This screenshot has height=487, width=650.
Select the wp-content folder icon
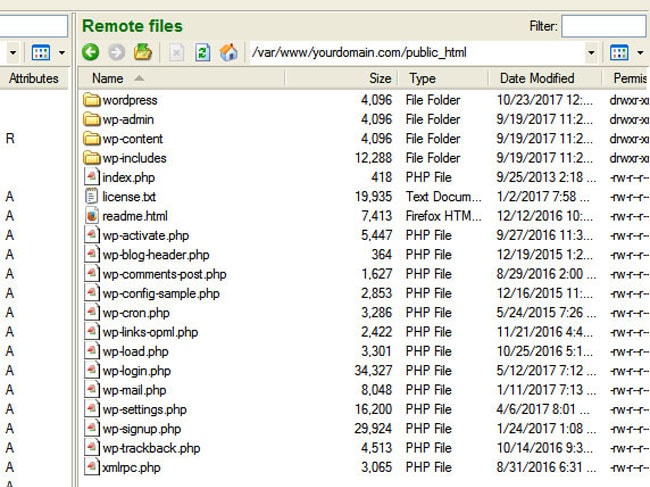click(x=92, y=138)
